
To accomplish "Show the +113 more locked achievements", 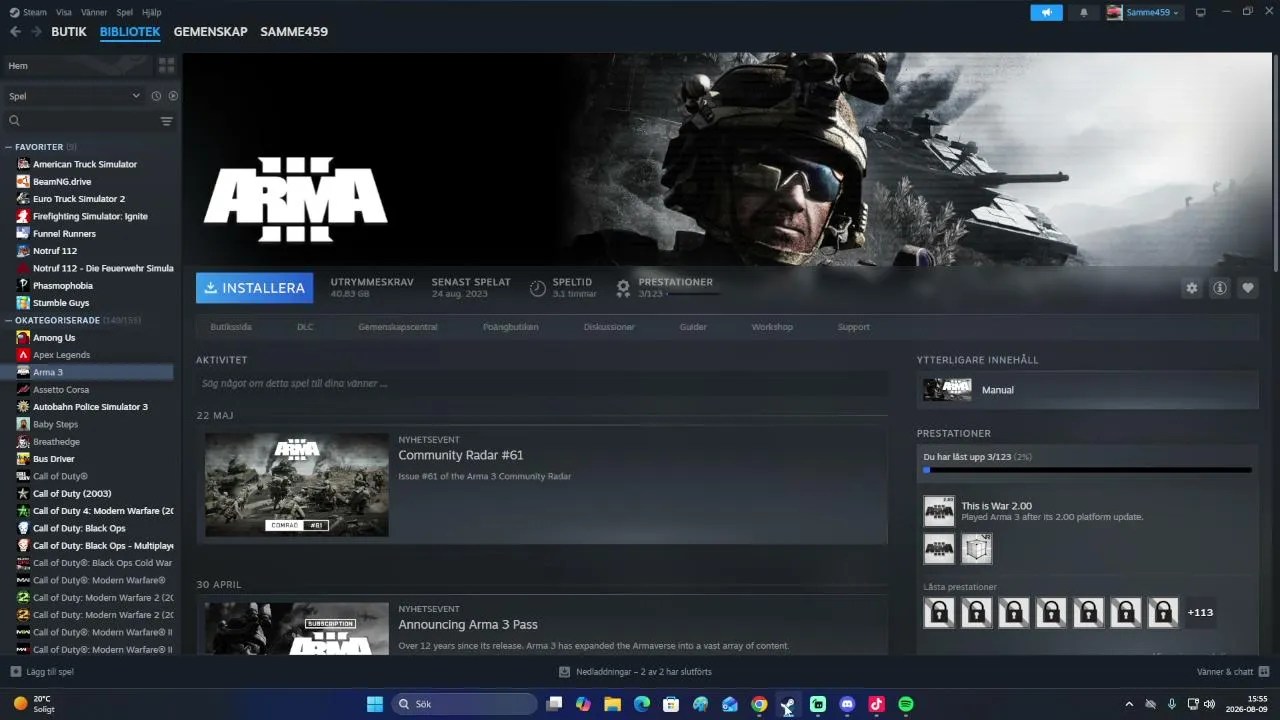I will pos(1200,613).
